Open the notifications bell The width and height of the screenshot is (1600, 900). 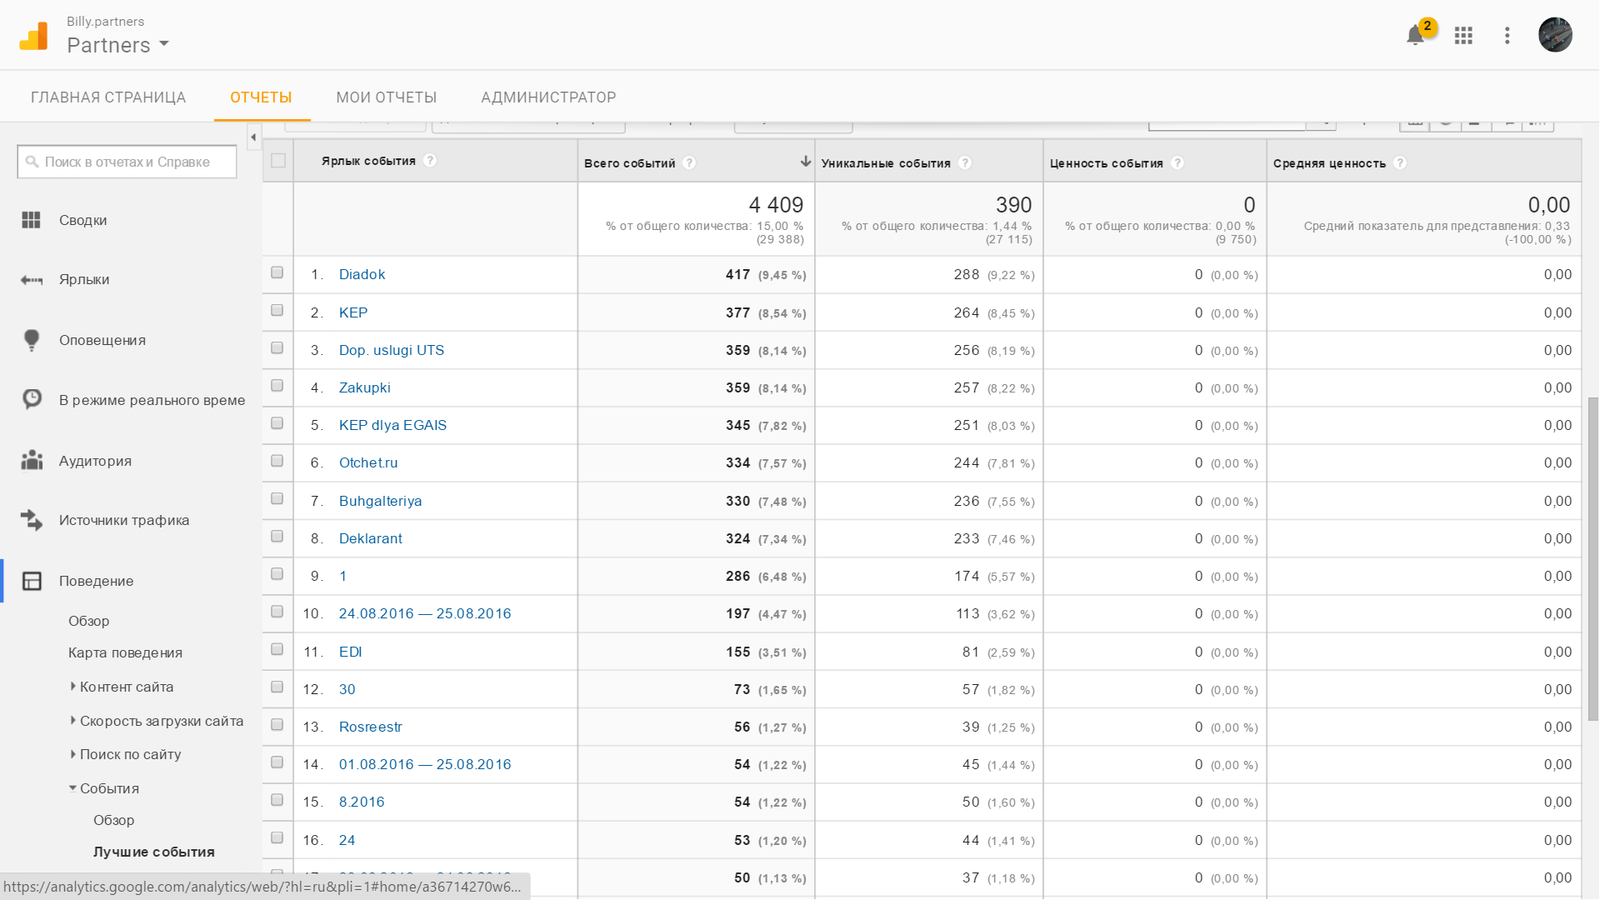click(x=1414, y=36)
